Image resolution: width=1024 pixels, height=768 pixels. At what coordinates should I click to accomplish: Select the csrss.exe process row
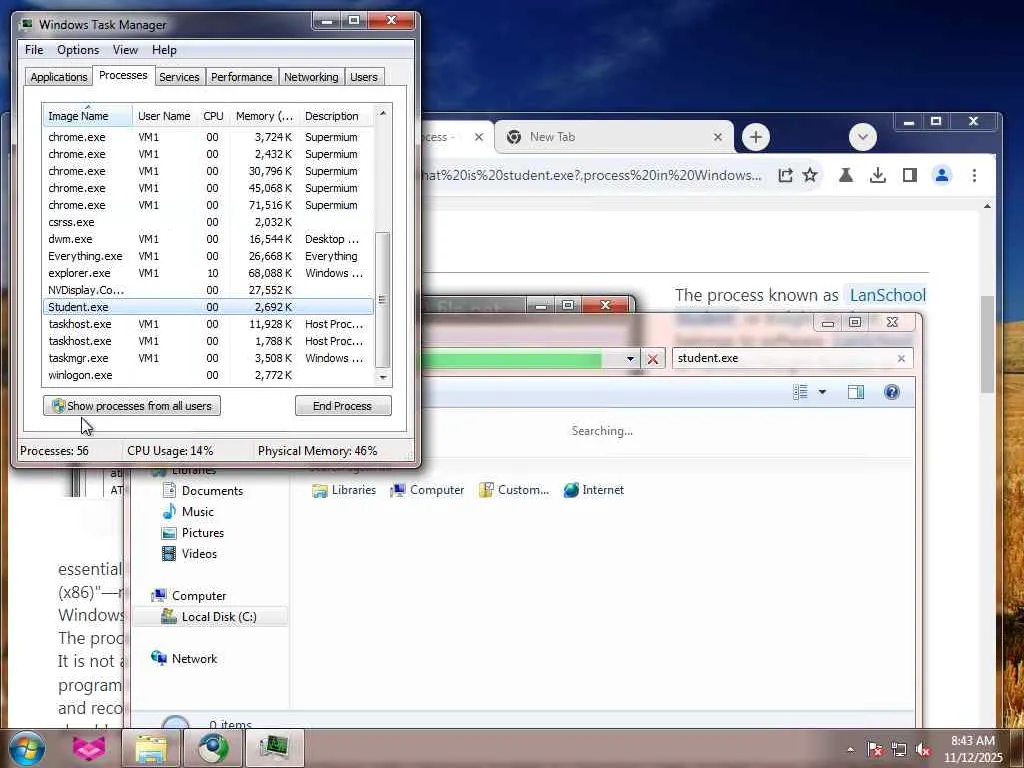(208, 222)
